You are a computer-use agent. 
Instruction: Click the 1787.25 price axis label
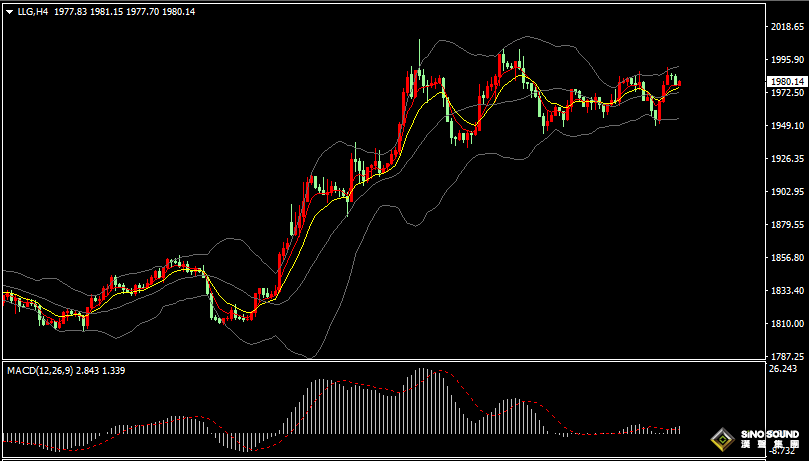(x=784, y=356)
